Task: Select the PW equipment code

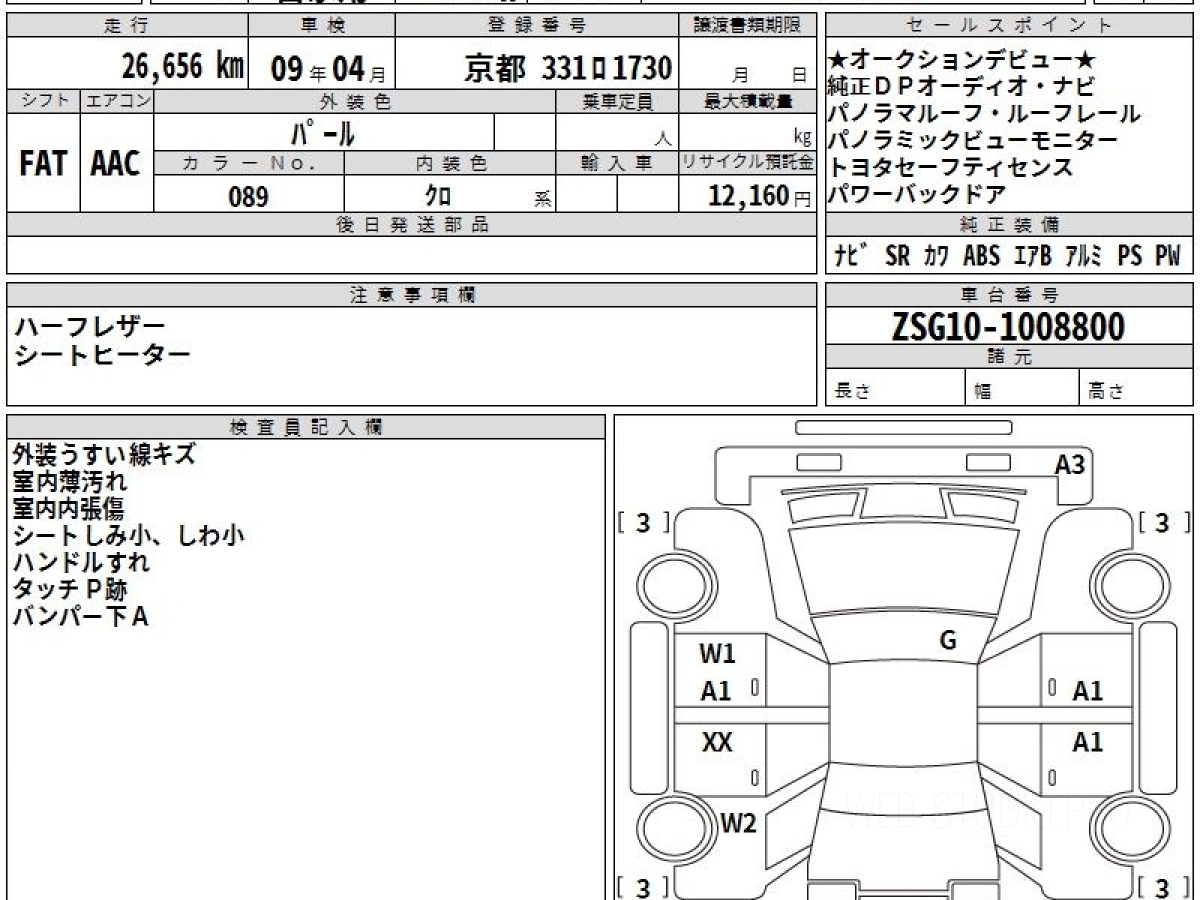Action: coord(1168,256)
